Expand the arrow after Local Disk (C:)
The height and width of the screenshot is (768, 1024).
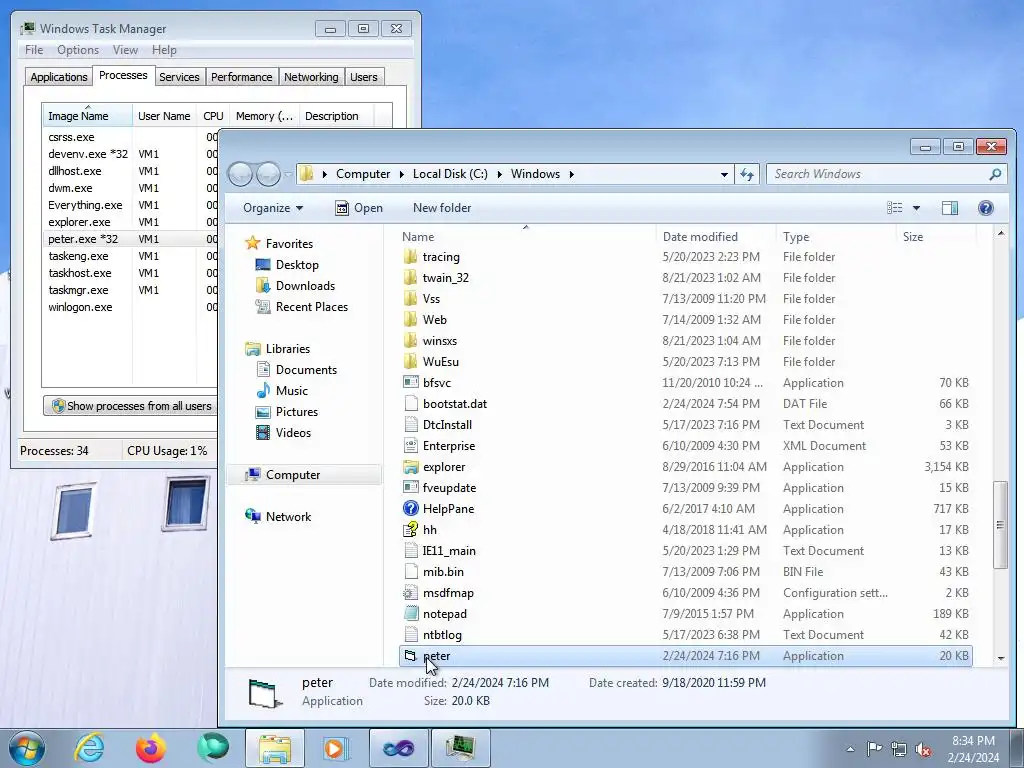500,174
